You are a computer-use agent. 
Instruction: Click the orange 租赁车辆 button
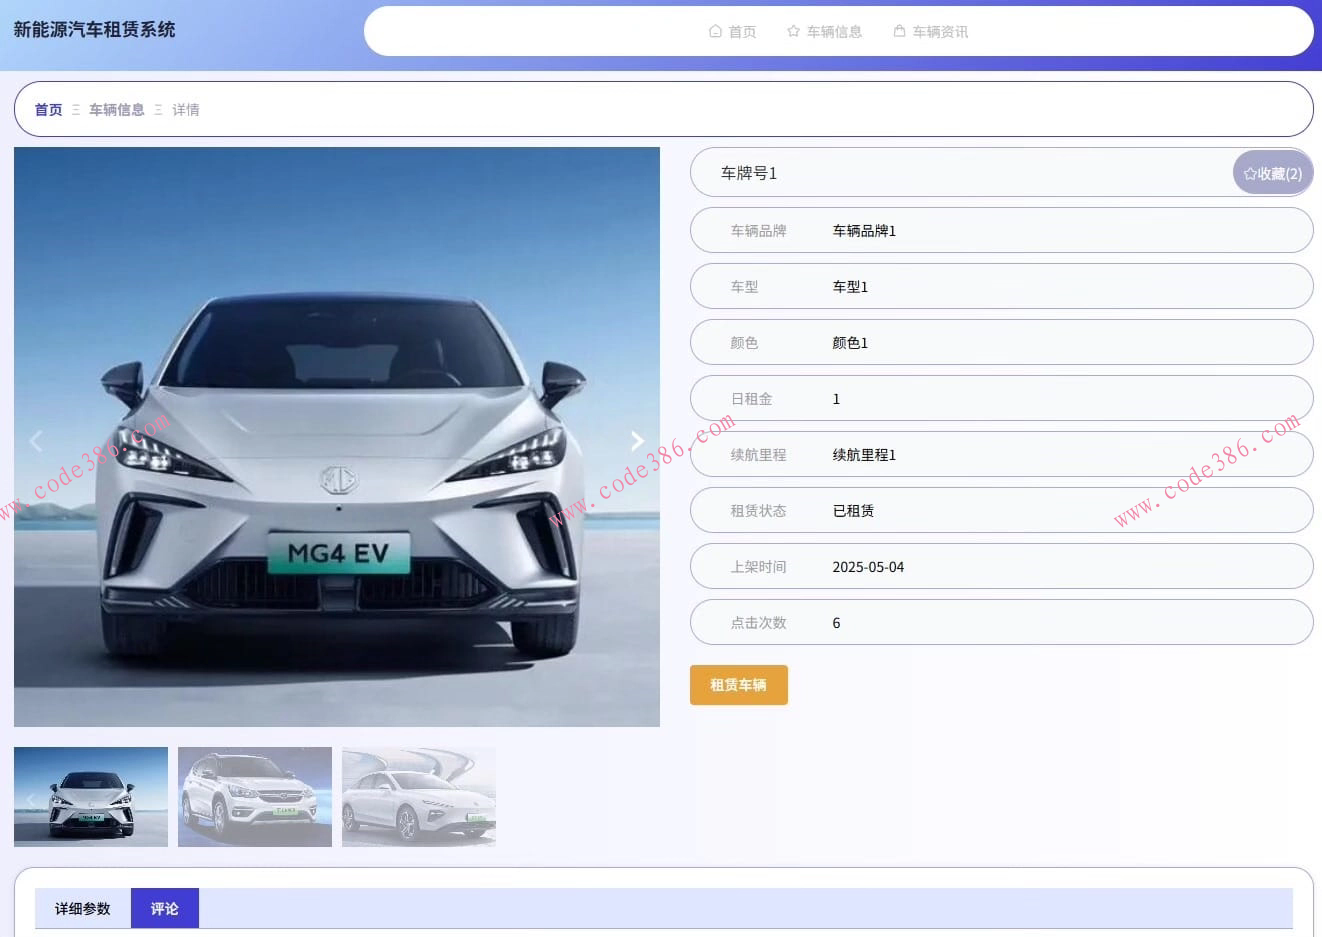click(738, 685)
